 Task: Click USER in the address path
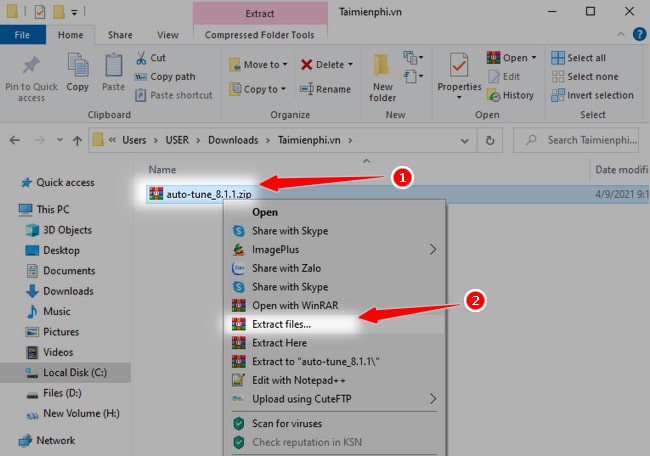177,140
